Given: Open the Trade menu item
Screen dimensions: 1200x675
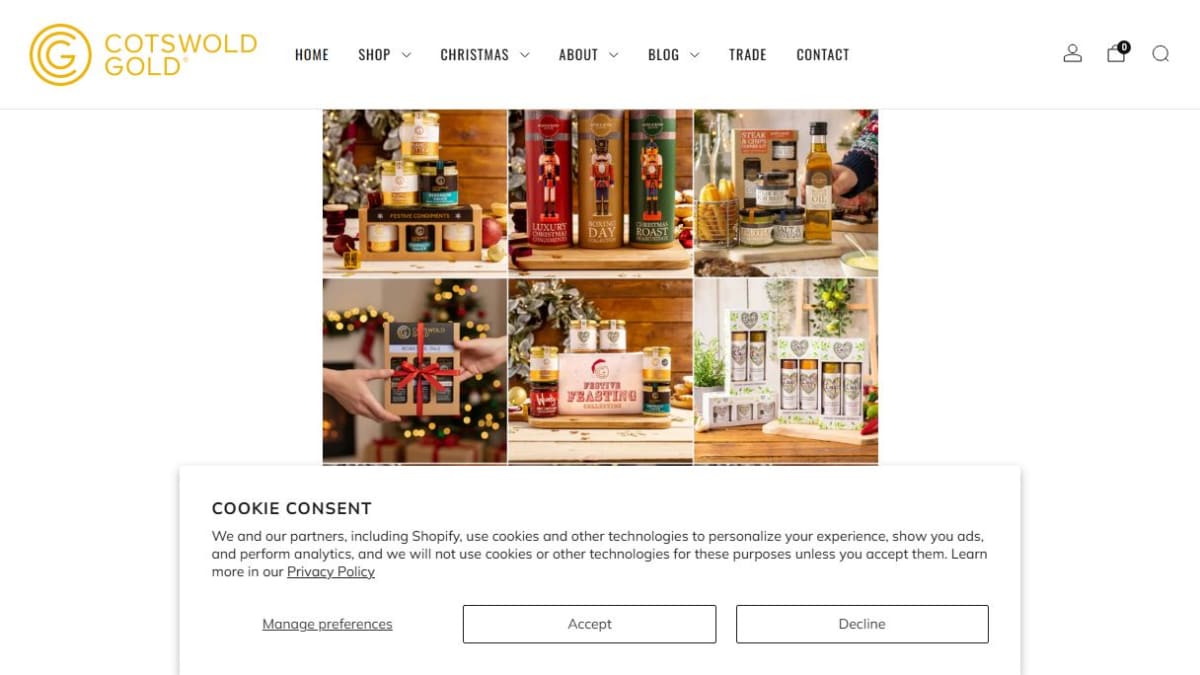Looking at the screenshot, I should (747, 55).
